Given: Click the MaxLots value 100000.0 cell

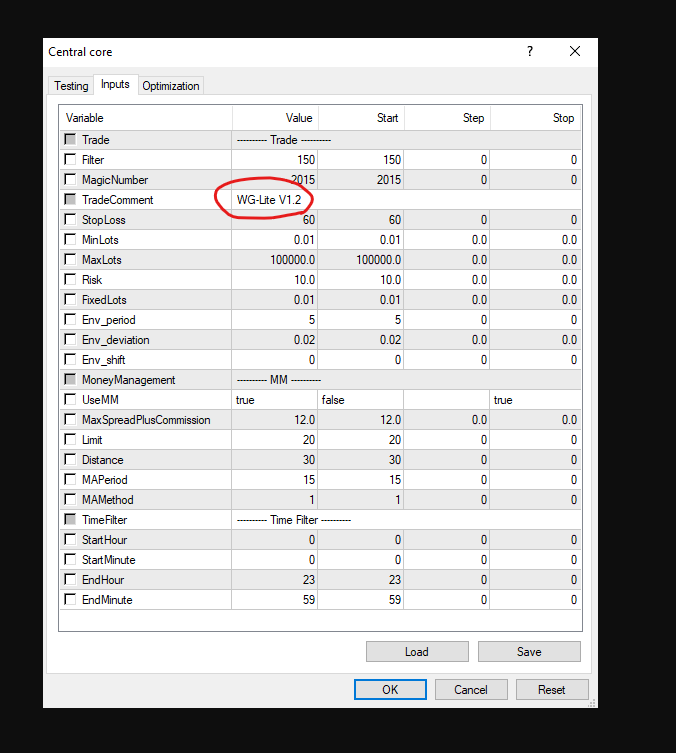Looking at the screenshot, I should point(275,260).
